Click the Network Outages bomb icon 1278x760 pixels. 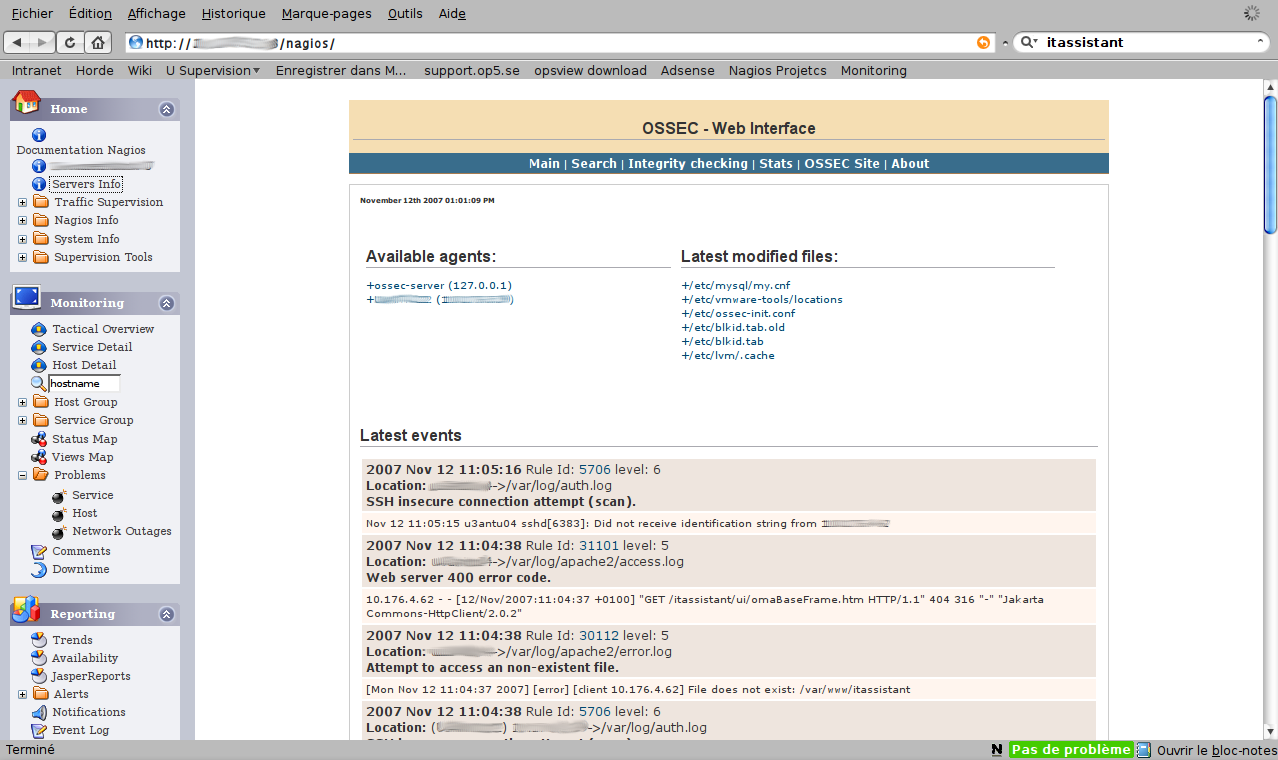[59, 532]
